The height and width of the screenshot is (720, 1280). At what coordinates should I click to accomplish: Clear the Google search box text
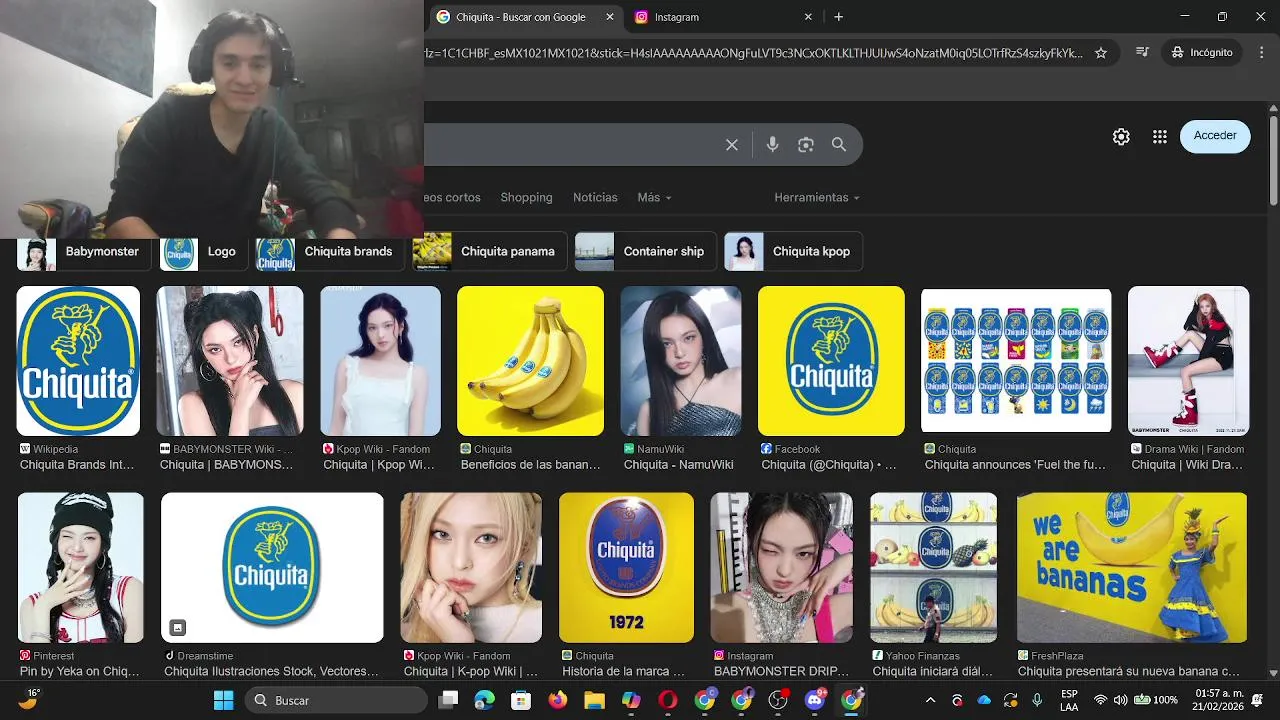point(732,145)
